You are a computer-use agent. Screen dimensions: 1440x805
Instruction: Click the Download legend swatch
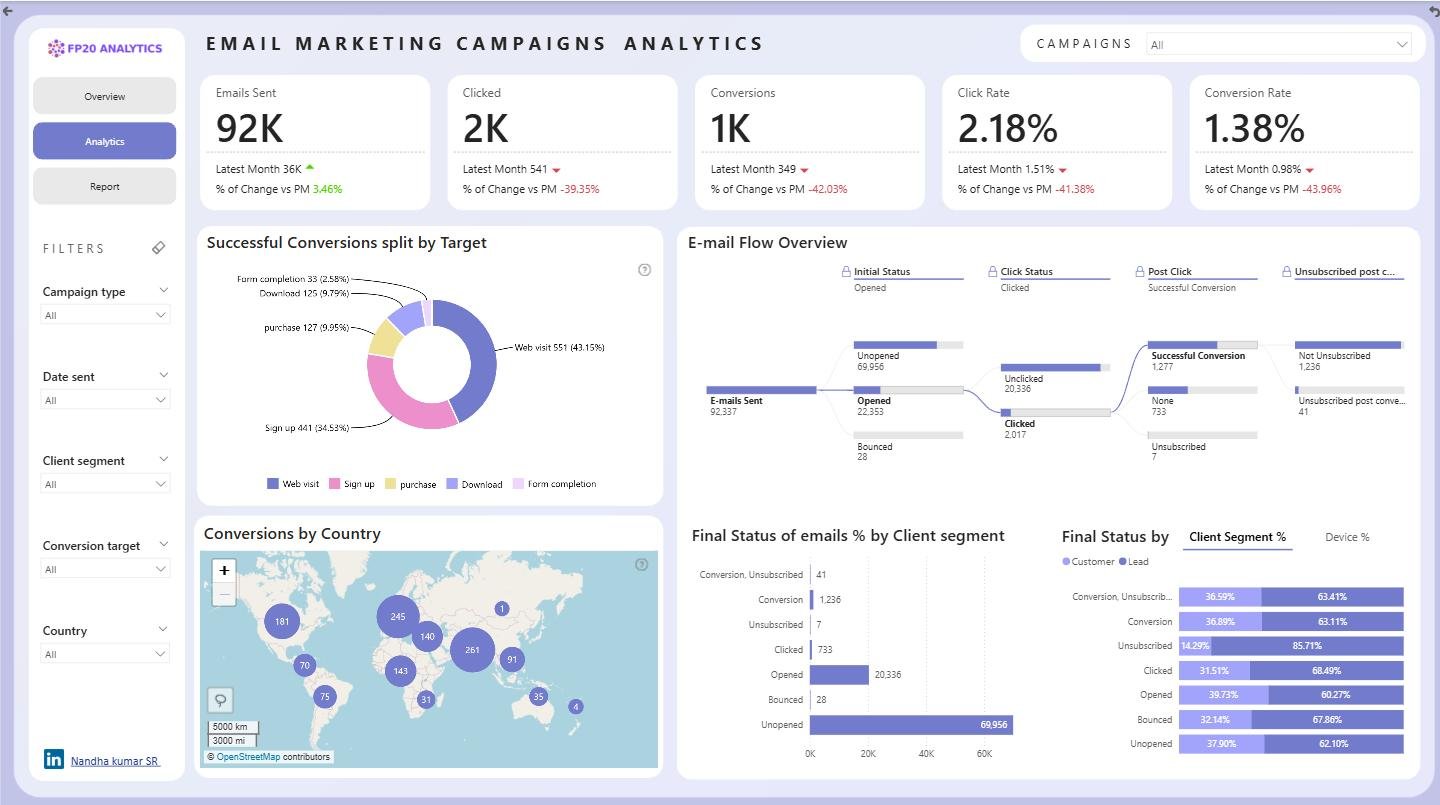[x=452, y=484]
